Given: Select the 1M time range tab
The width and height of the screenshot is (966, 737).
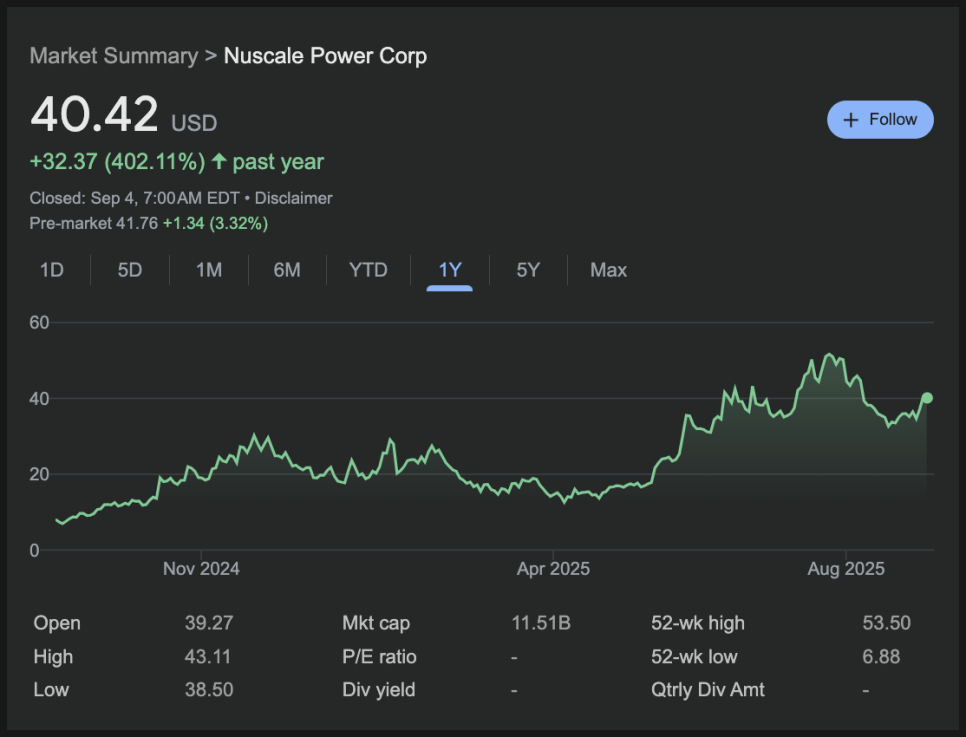Looking at the screenshot, I should coord(209,270).
